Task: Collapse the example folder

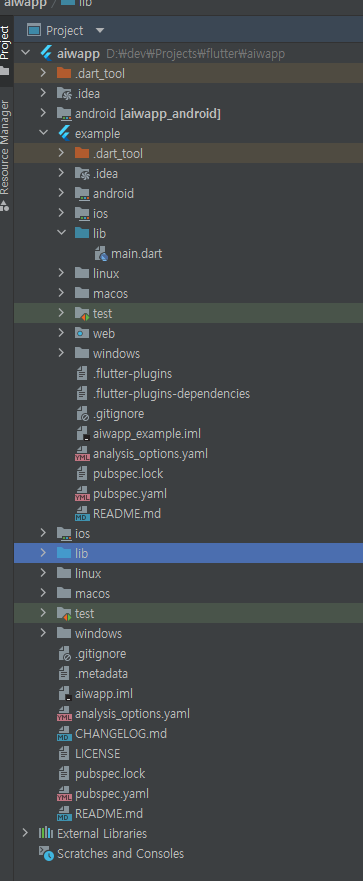Action: (x=43, y=133)
